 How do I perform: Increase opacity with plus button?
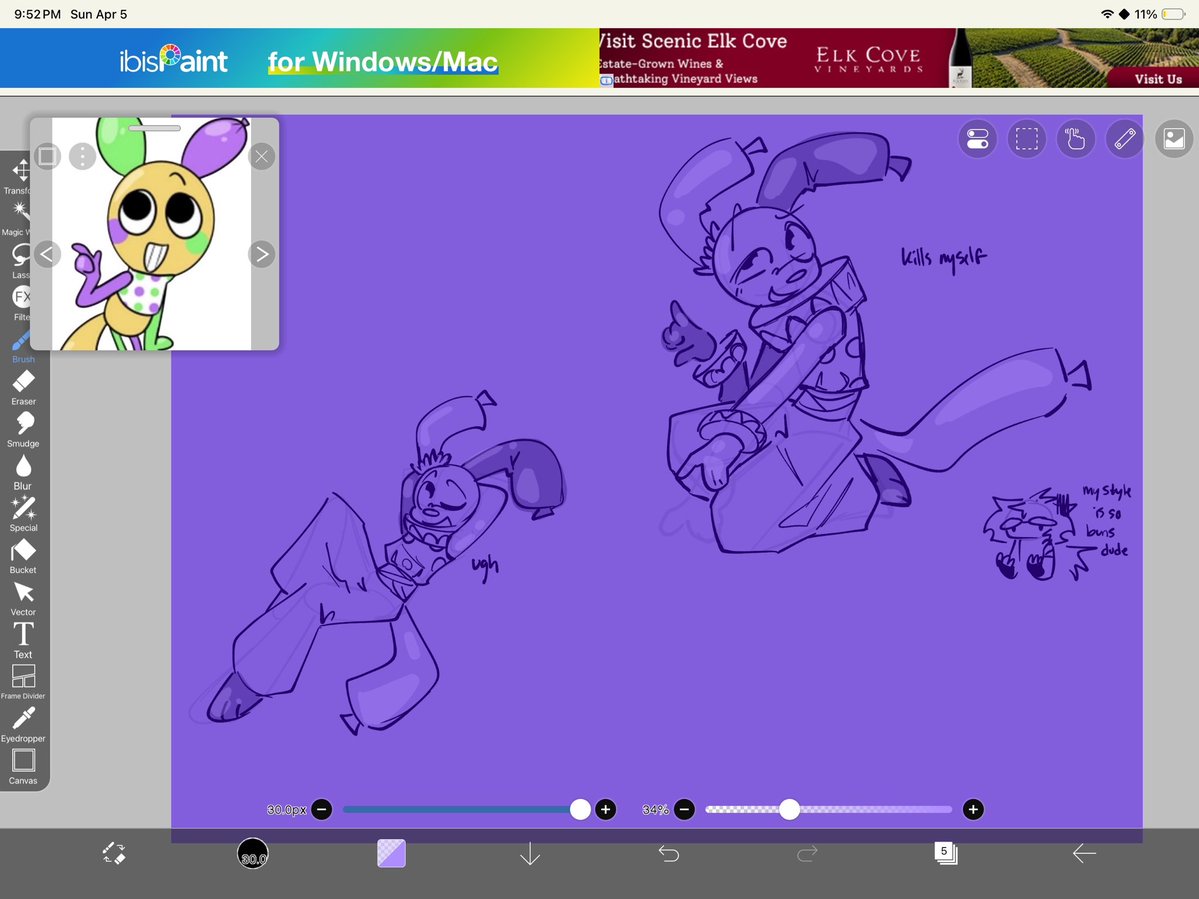coord(973,809)
